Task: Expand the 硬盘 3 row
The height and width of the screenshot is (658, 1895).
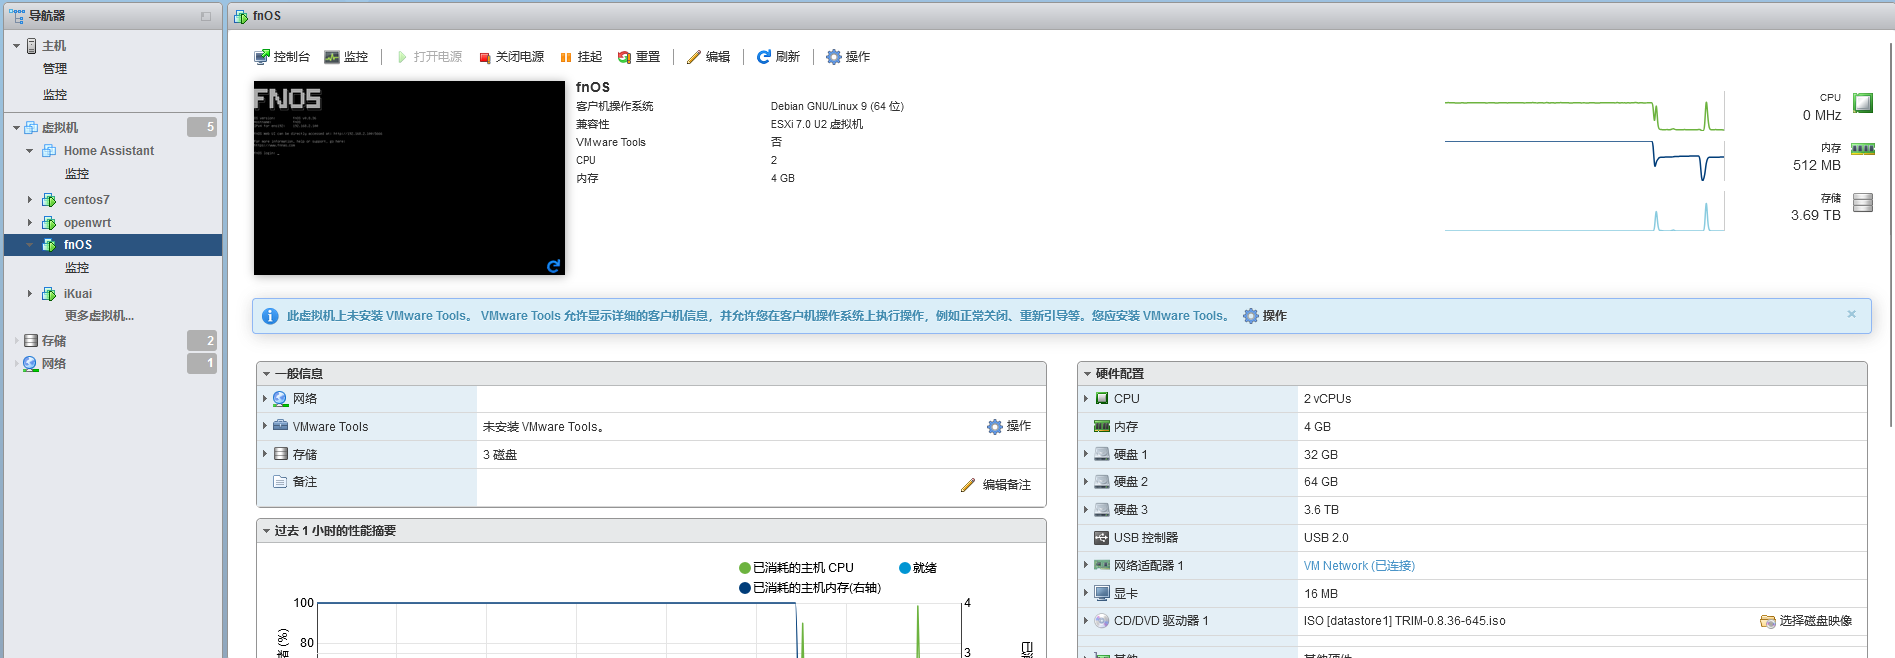Action: [1086, 510]
